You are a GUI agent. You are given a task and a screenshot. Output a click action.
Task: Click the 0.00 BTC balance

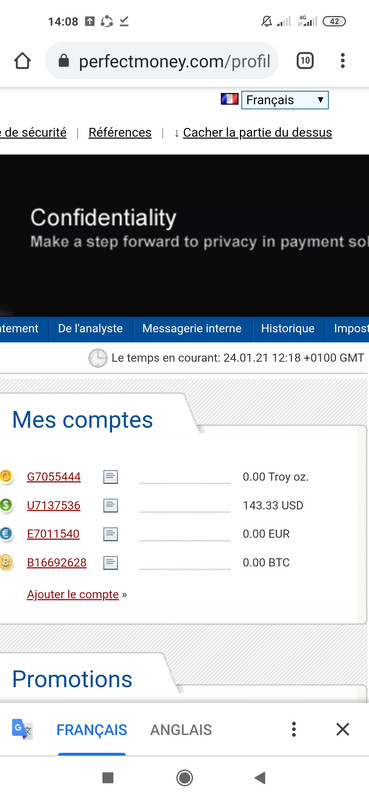[x=266, y=563]
